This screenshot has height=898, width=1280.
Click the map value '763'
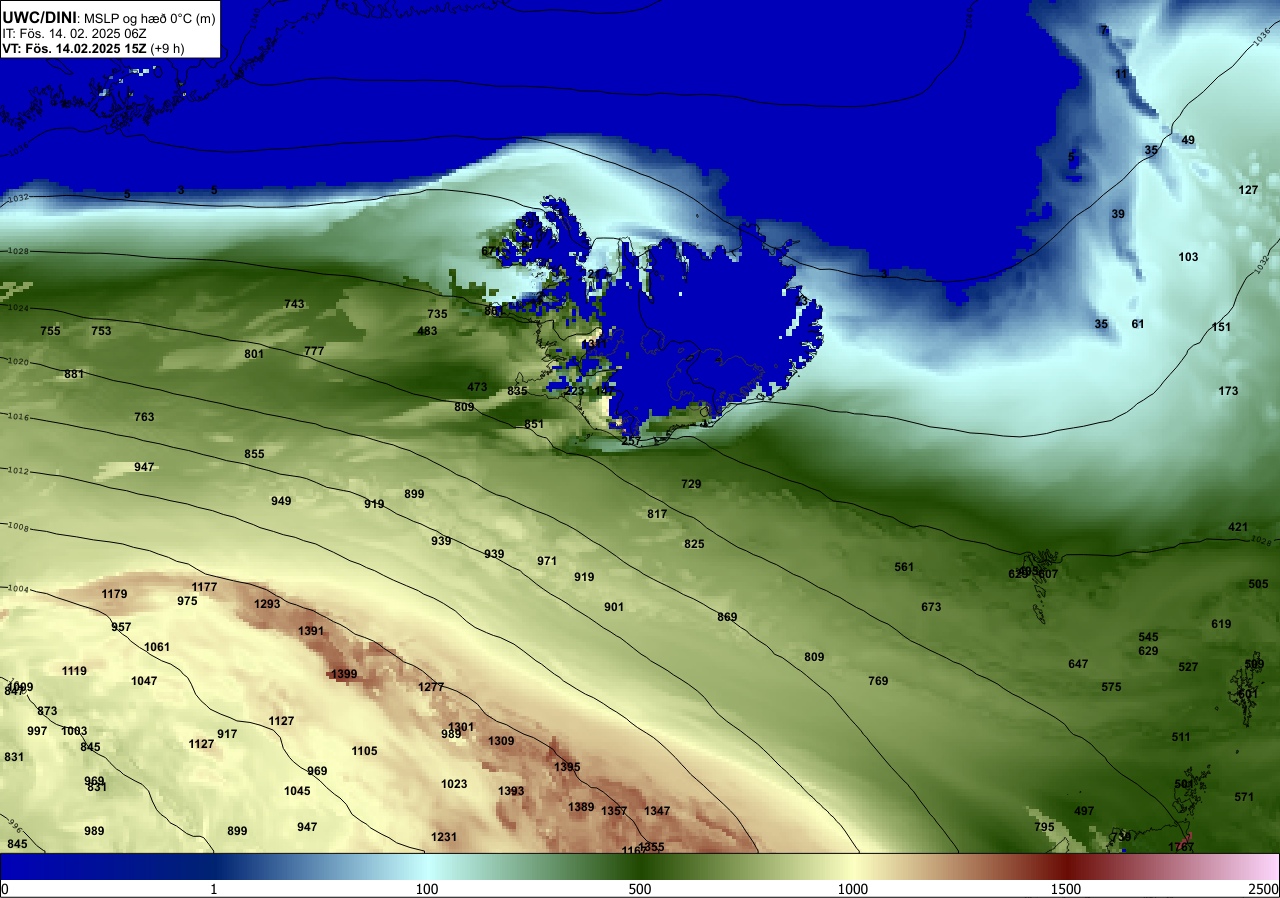(x=144, y=417)
